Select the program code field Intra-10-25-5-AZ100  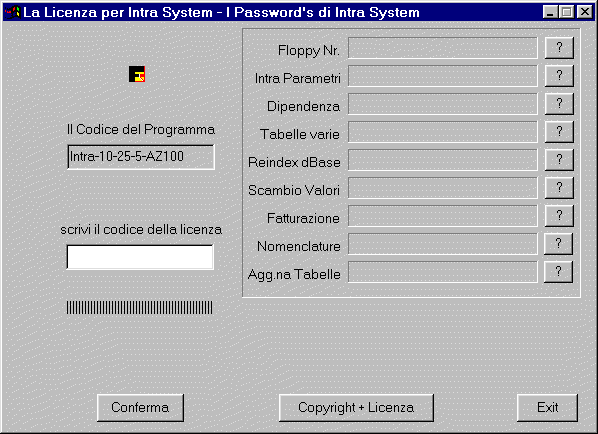coord(141,157)
